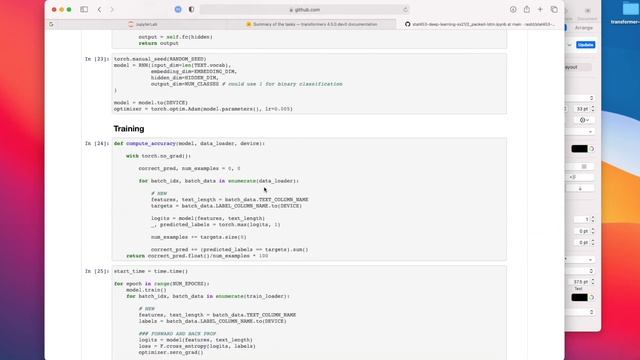Click the start_time = time.time() line

tap(151, 271)
